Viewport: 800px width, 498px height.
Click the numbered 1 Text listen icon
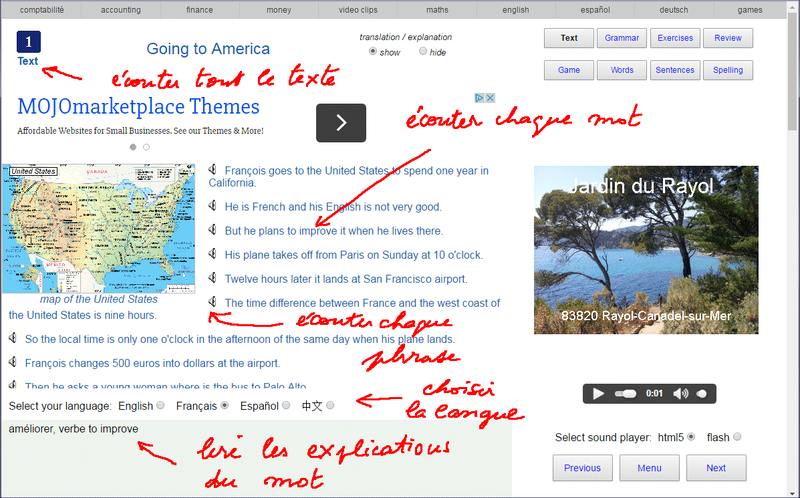click(29, 42)
